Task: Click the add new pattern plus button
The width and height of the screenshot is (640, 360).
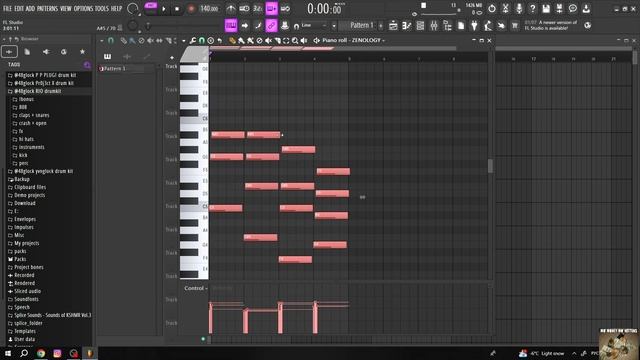Action: [381, 26]
